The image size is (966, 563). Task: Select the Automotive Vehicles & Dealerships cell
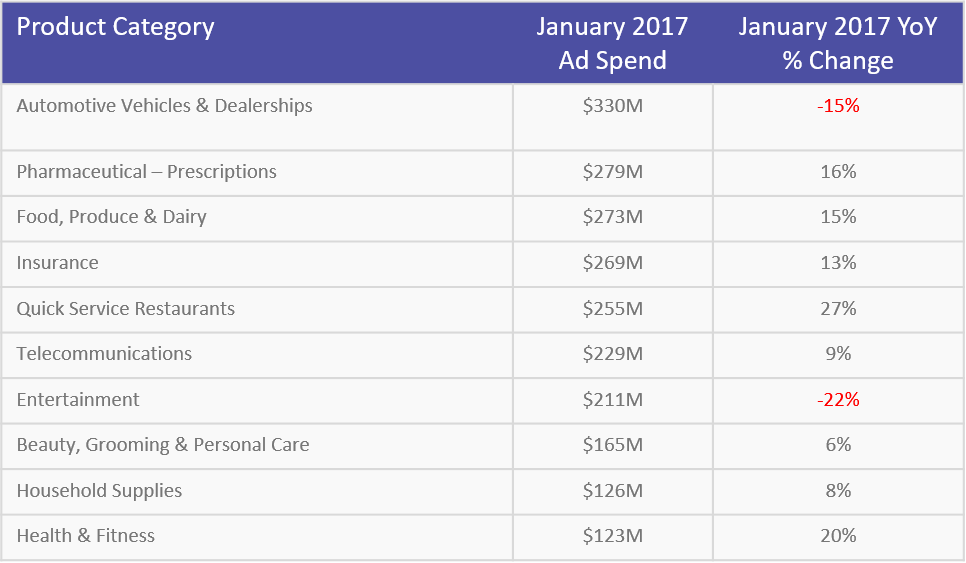pos(165,106)
